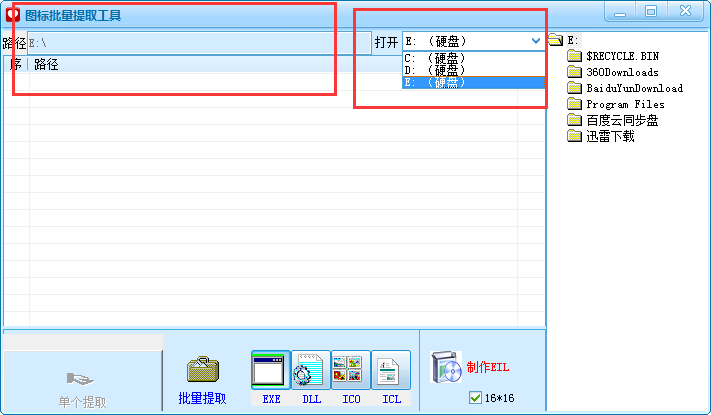Select the DLL file type icon

pyautogui.click(x=311, y=370)
